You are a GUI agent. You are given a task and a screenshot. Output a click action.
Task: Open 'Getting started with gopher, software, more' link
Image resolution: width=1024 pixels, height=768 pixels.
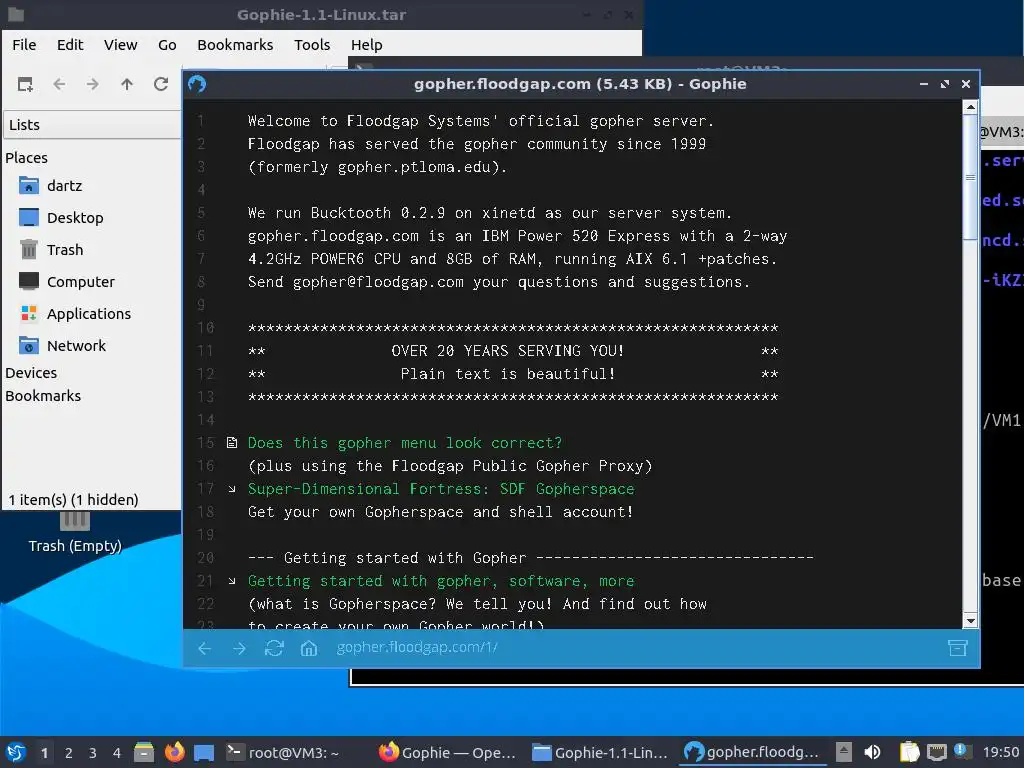point(441,581)
